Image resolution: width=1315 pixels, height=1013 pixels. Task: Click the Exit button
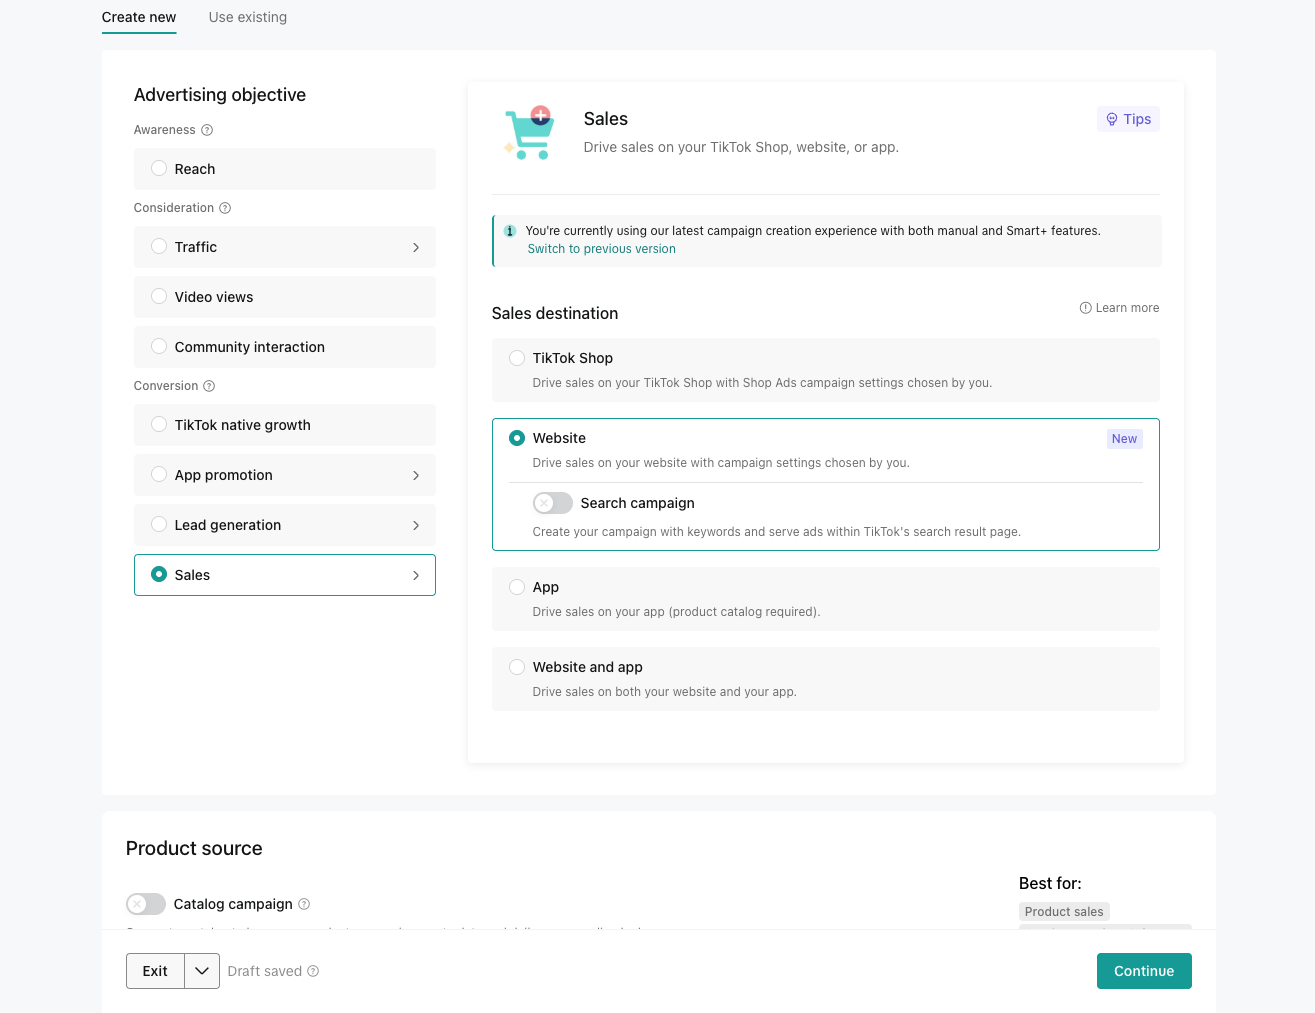(155, 971)
